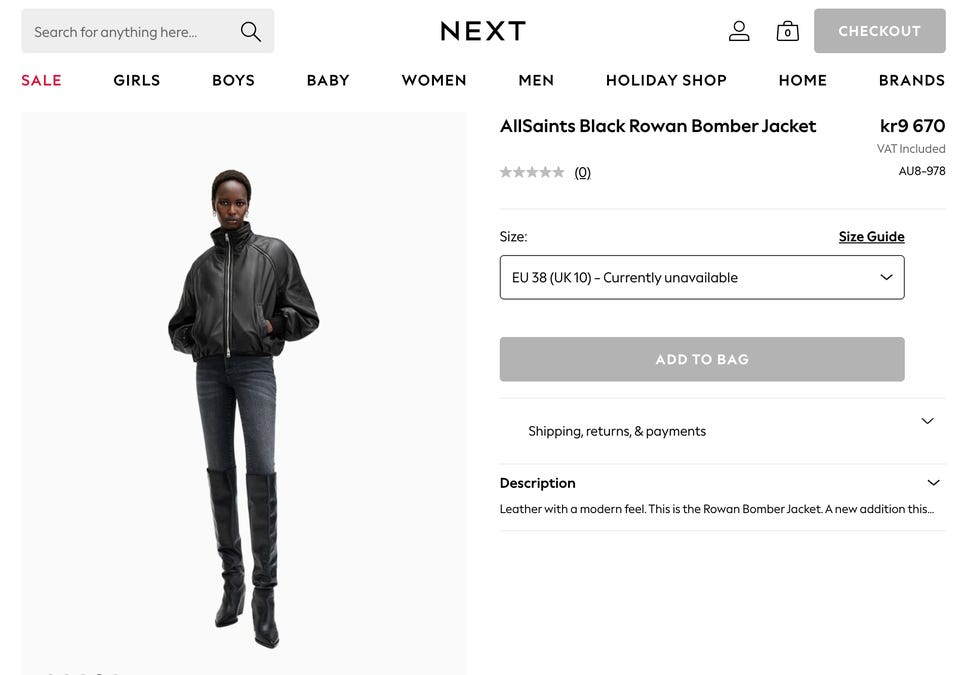Expand the Description section chevron
The width and height of the screenshot is (960, 675).
click(x=933, y=483)
